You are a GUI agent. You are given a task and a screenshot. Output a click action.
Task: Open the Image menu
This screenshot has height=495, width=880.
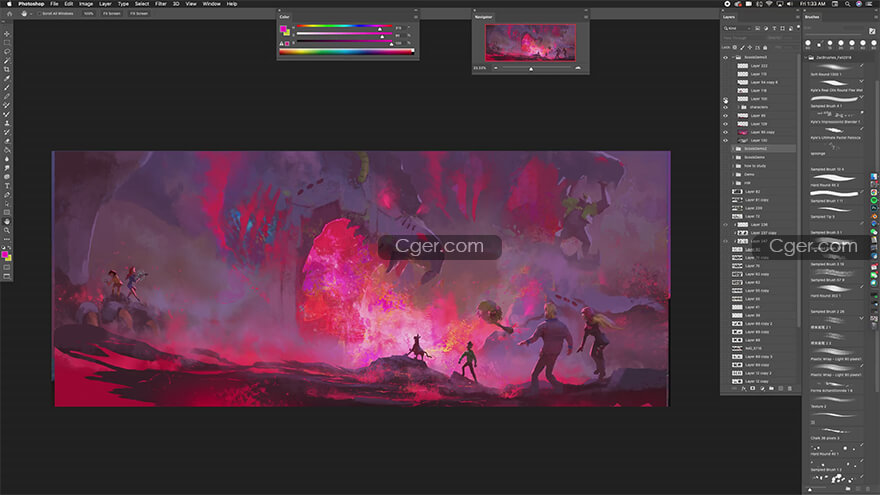pos(86,4)
